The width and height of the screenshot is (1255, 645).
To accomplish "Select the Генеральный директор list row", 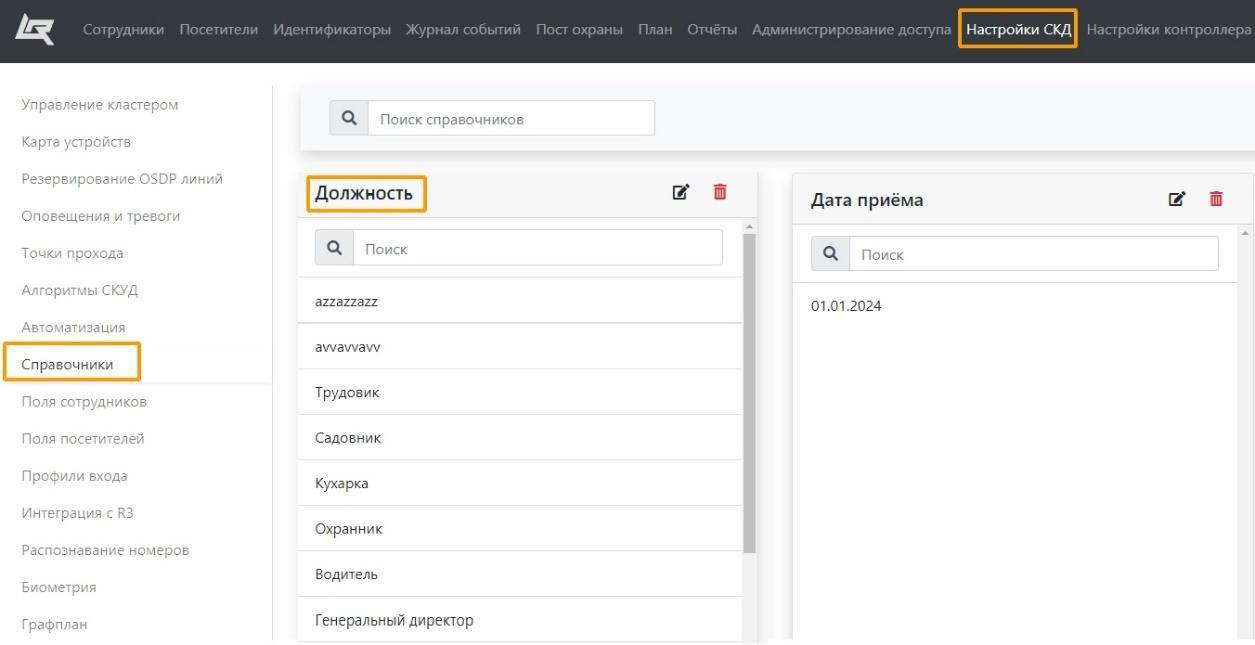I will click(394, 620).
